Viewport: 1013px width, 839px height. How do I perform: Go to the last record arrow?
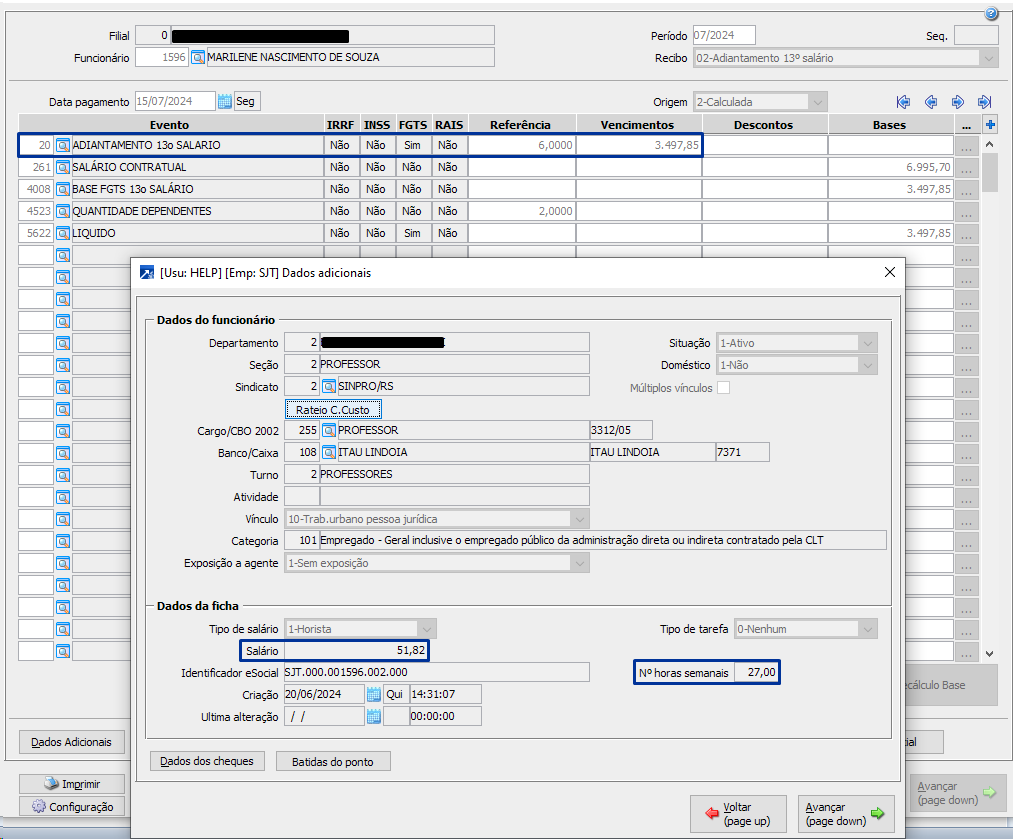[984, 102]
